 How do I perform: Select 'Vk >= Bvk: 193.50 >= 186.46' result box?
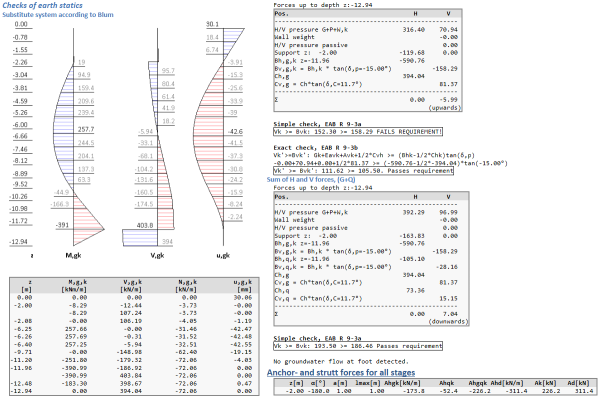(x=358, y=346)
